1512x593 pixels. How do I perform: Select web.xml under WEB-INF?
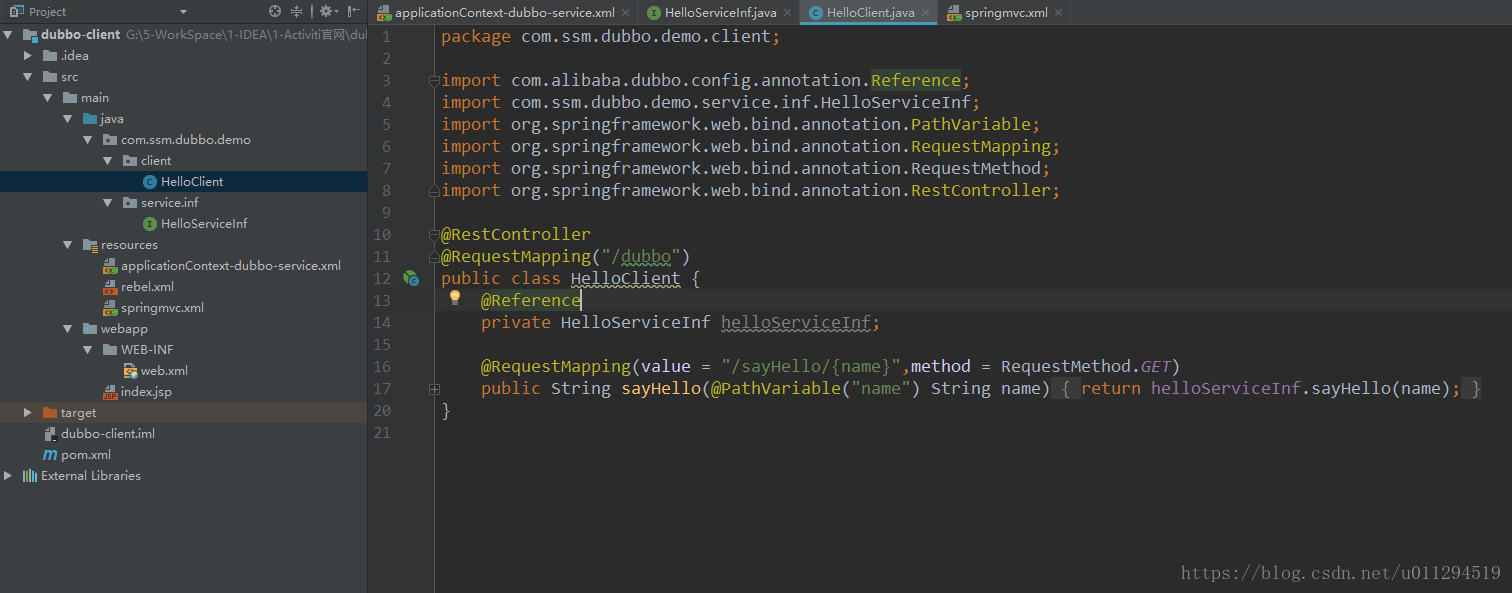[164, 370]
